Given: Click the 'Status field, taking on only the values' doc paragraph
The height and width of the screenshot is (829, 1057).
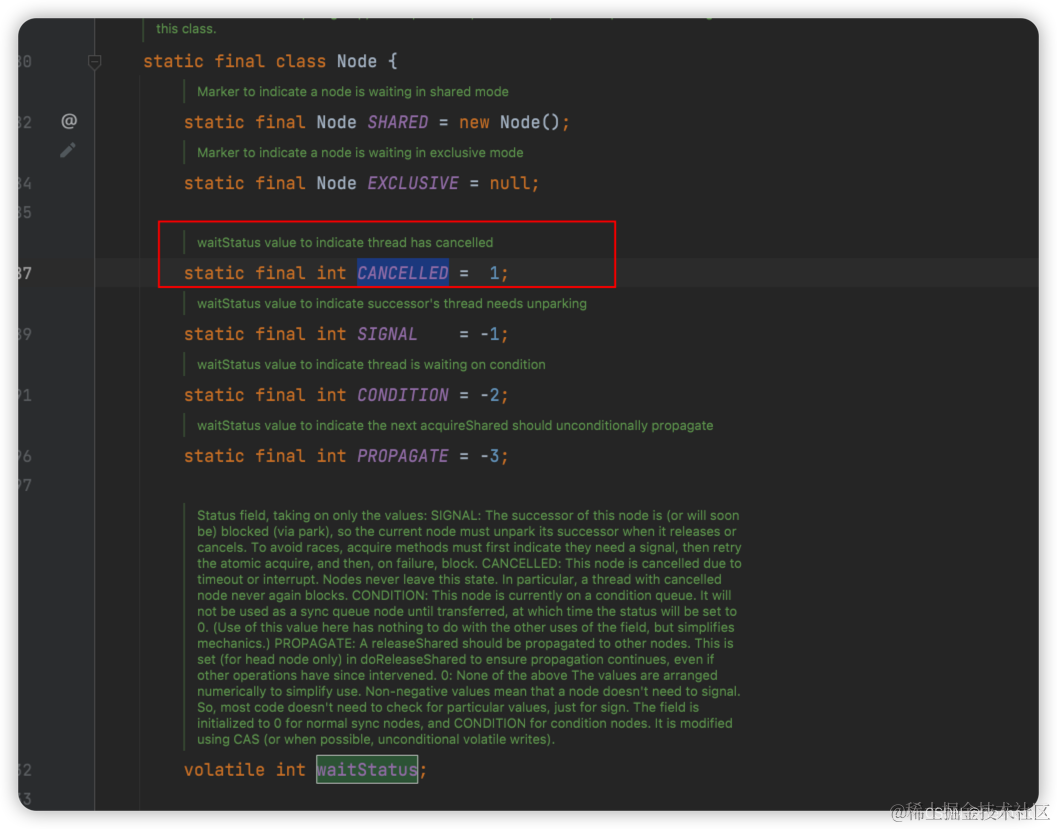Looking at the screenshot, I should (x=469, y=627).
